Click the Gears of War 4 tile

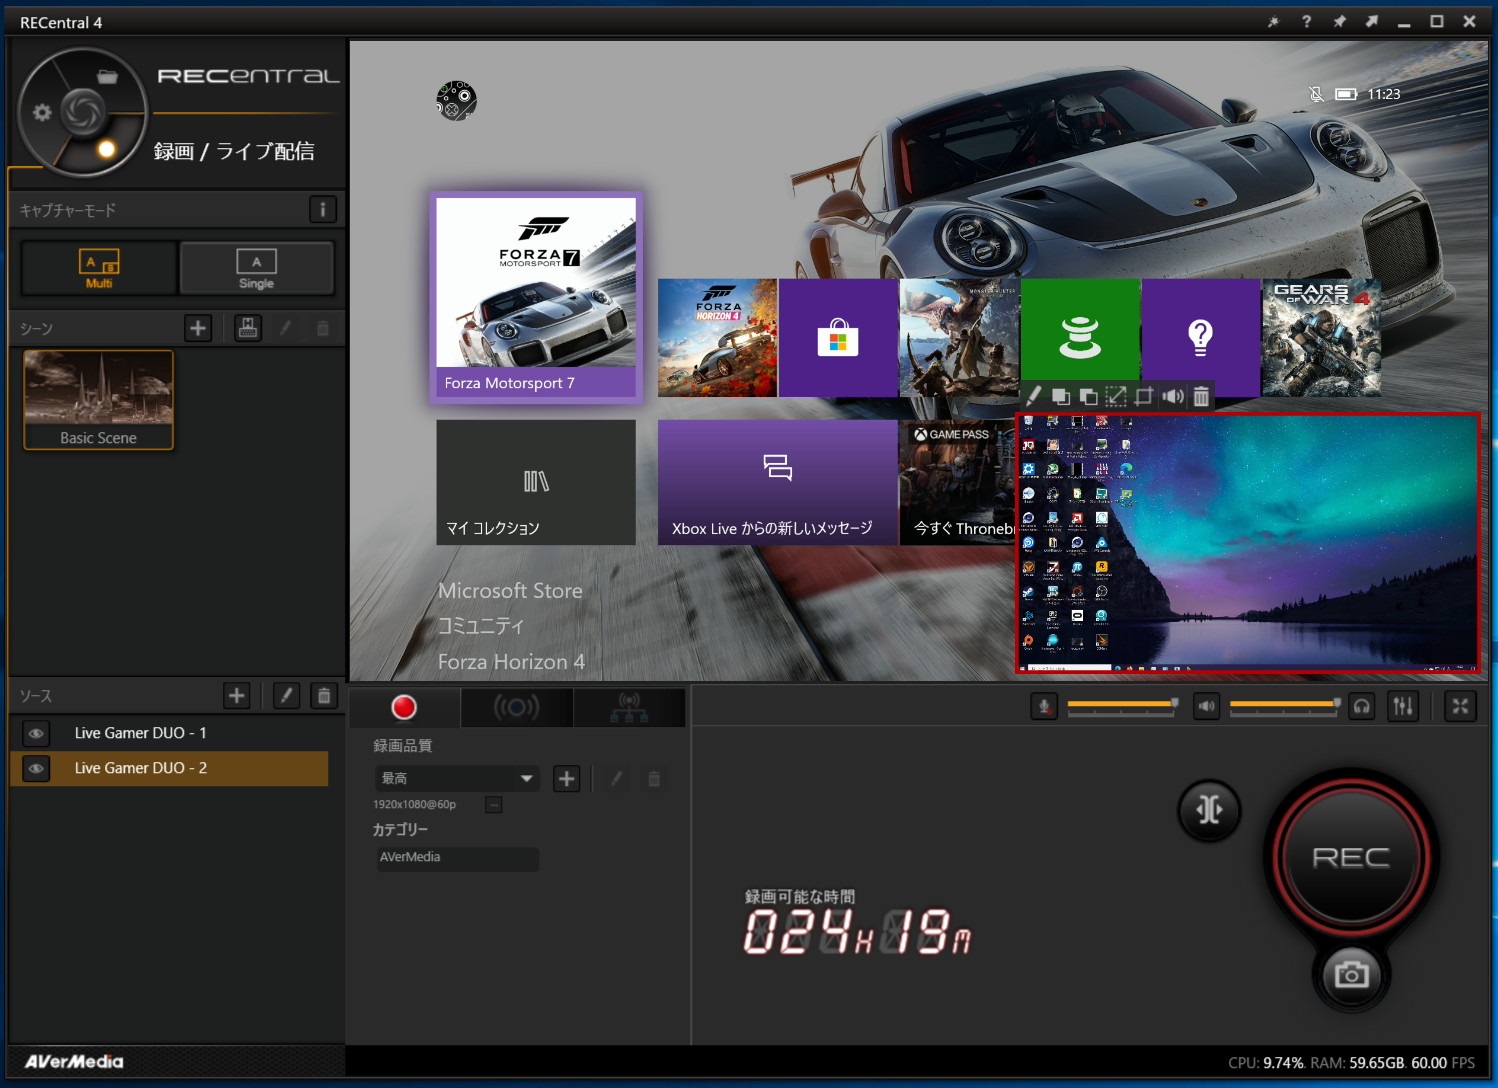tap(1321, 338)
